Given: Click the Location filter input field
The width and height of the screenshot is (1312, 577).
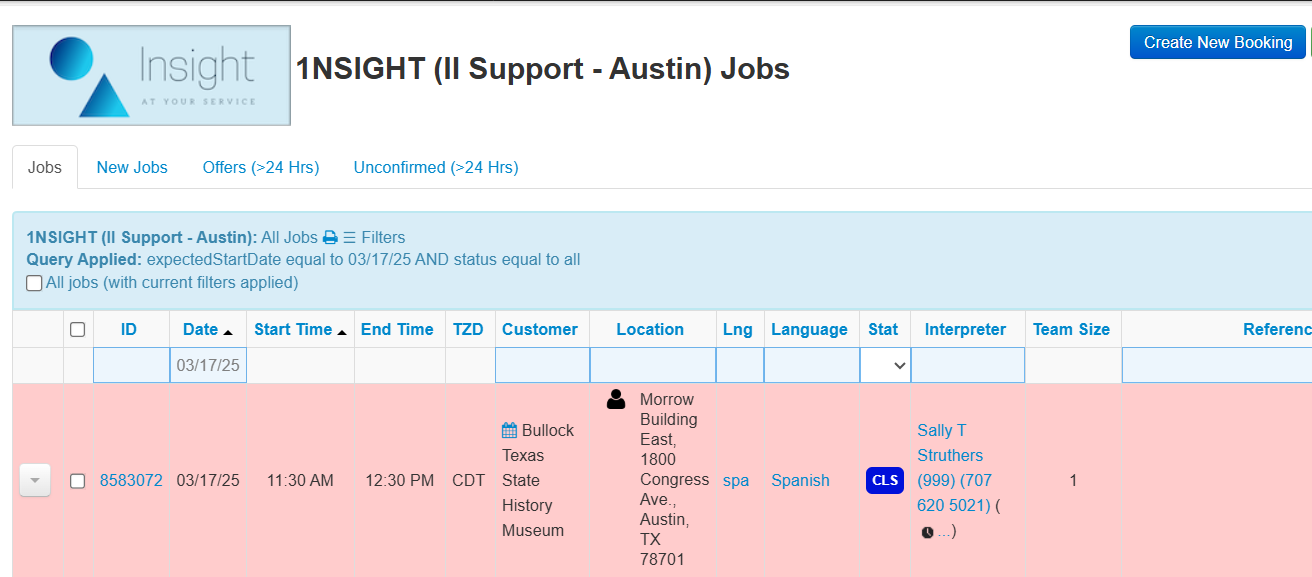Looking at the screenshot, I should 653,366.
